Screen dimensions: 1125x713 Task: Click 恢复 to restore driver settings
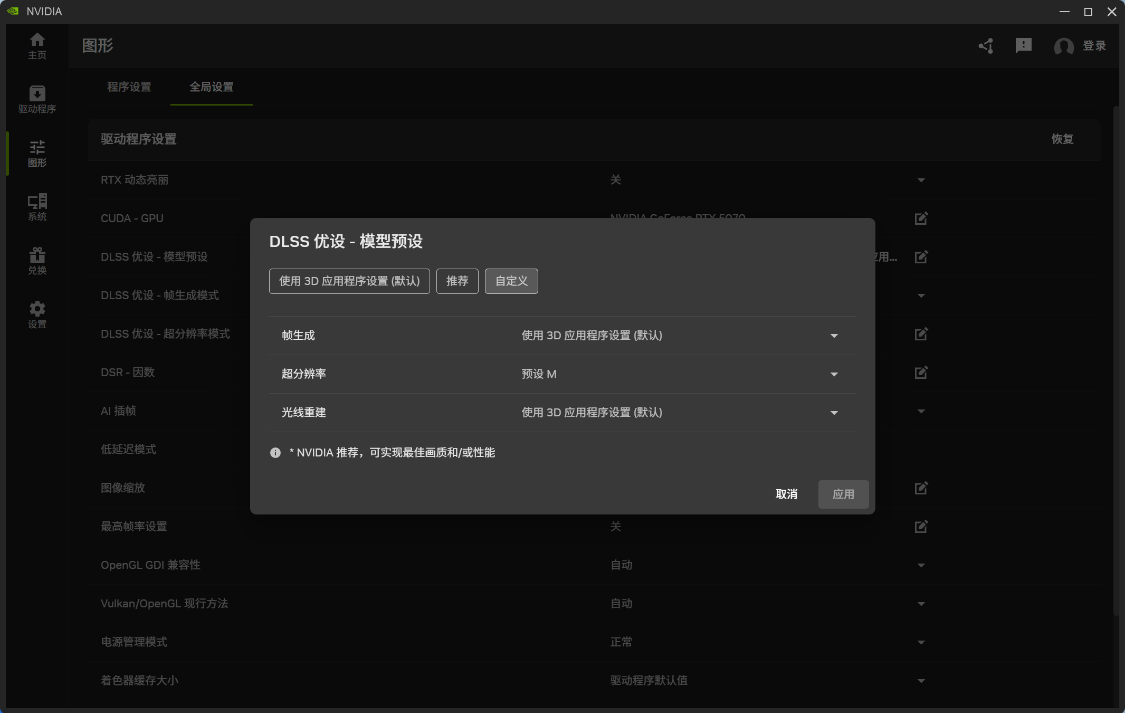(1063, 139)
